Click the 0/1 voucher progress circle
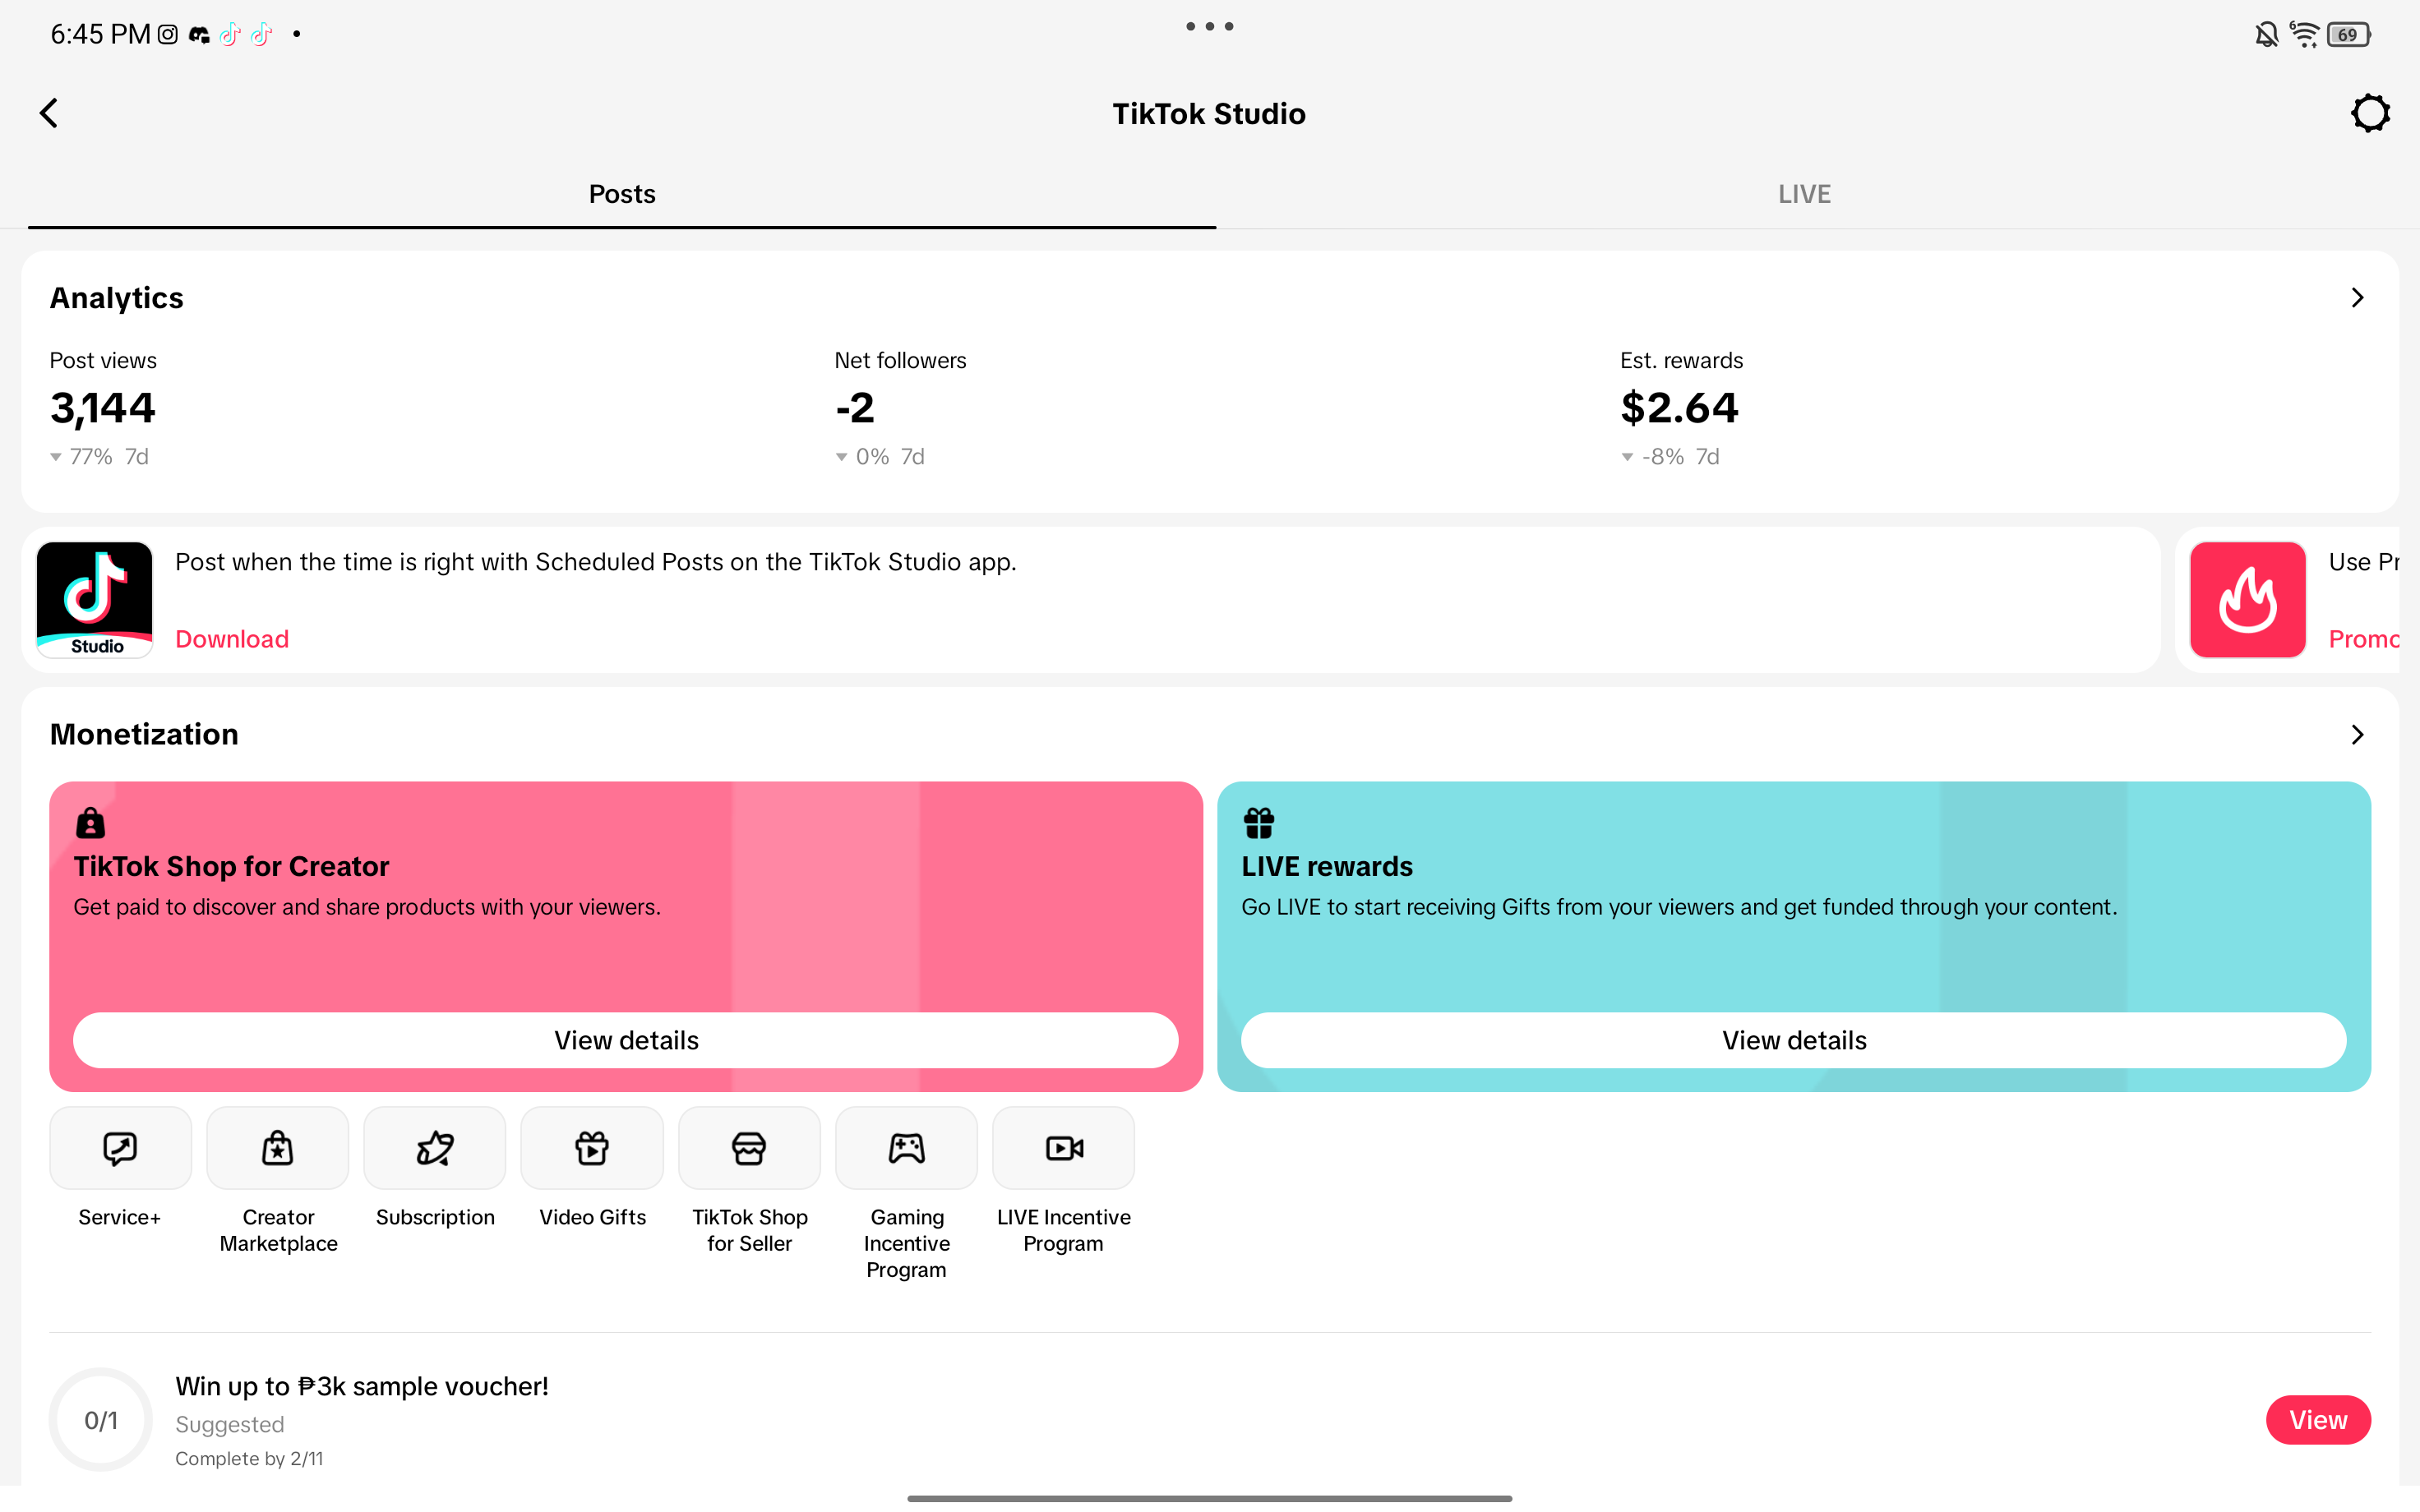2420x1512 pixels. (x=101, y=1420)
